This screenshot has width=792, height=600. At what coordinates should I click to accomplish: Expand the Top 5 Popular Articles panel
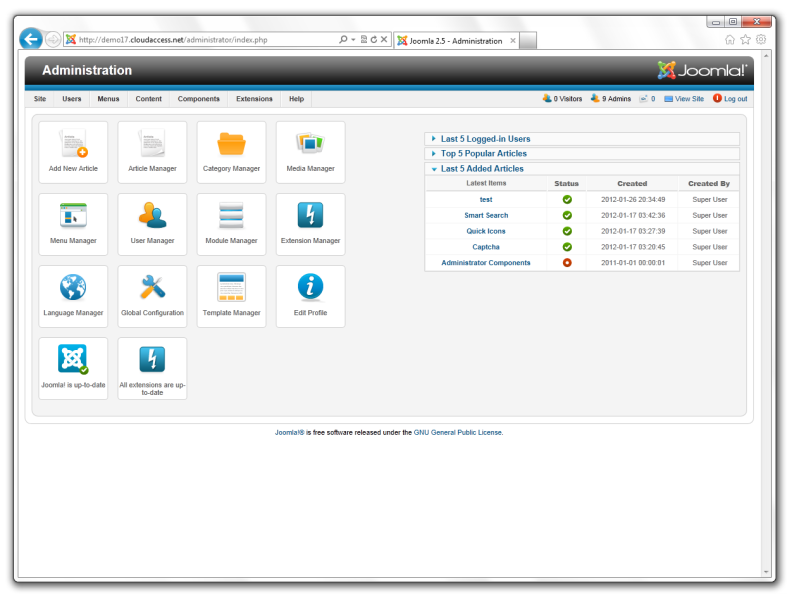[x=582, y=154]
